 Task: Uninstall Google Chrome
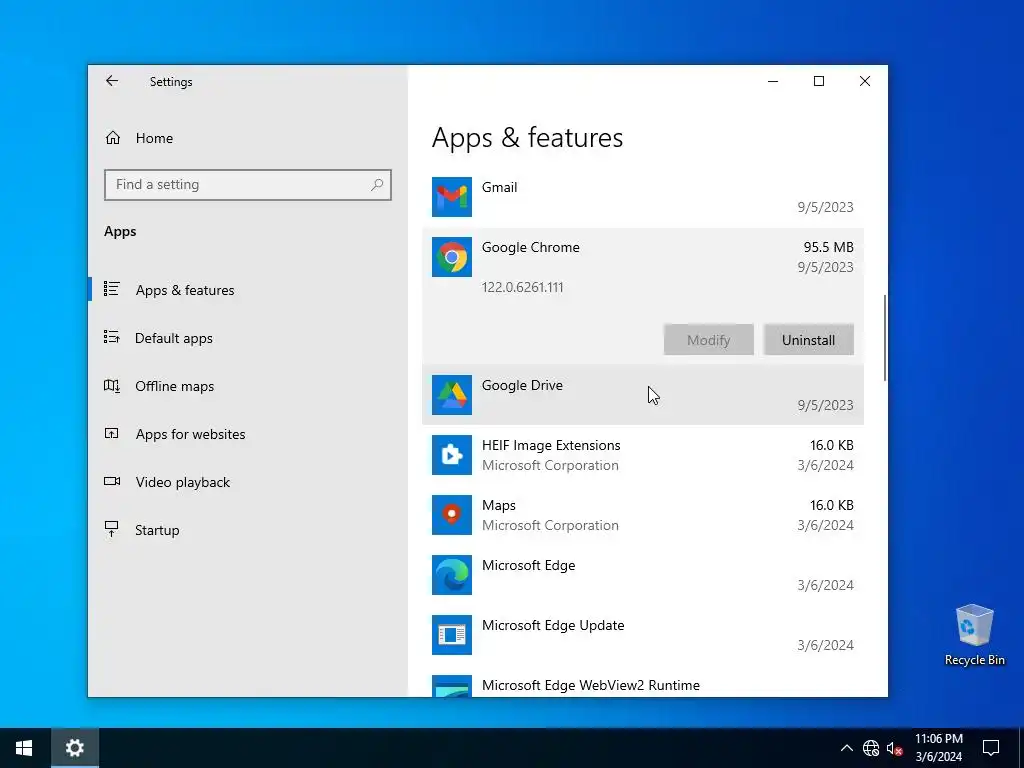808,340
